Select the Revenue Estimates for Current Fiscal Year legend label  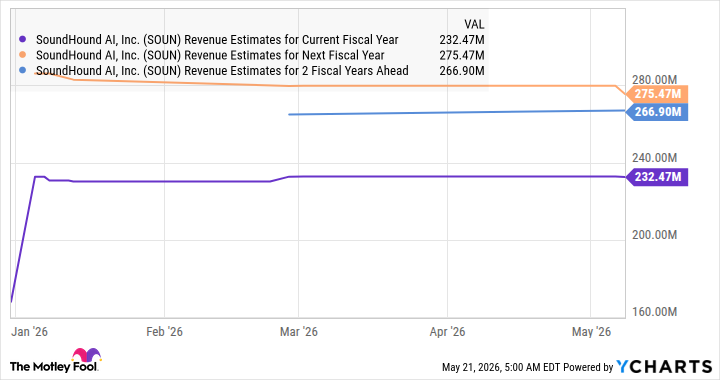click(x=217, y=40)
